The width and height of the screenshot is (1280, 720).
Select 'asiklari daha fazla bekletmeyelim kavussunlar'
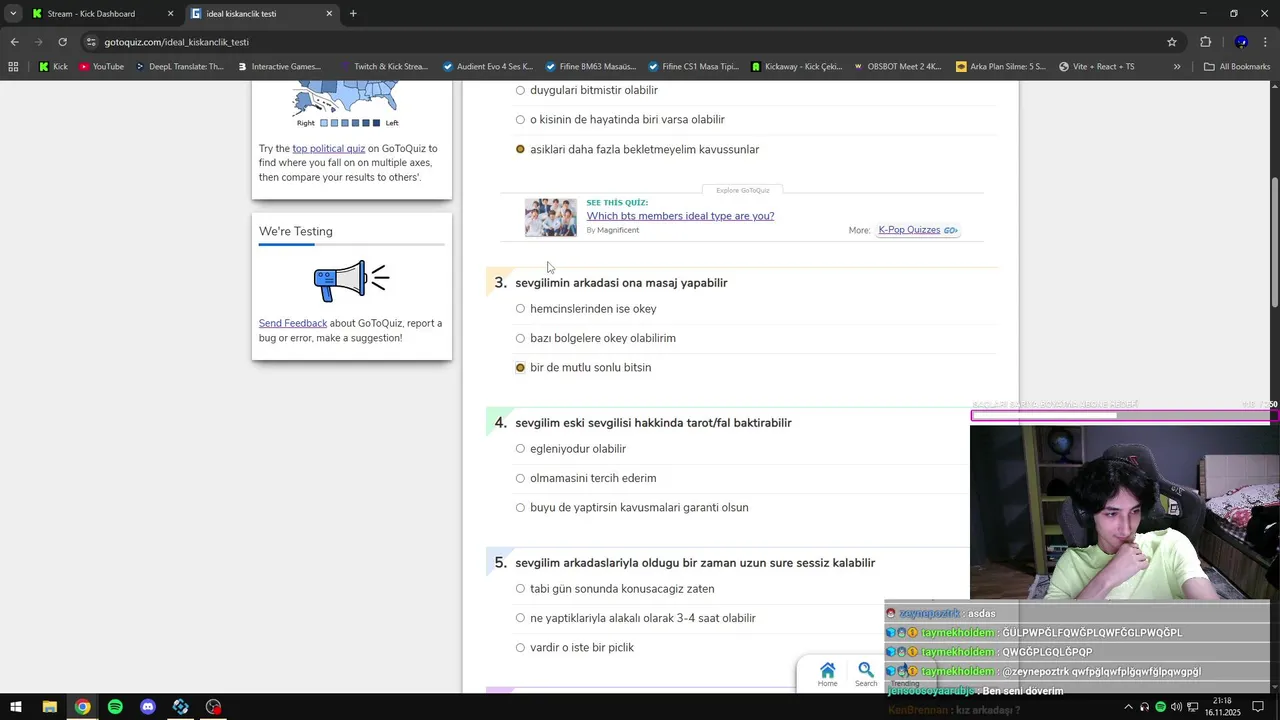click(520, 149)
